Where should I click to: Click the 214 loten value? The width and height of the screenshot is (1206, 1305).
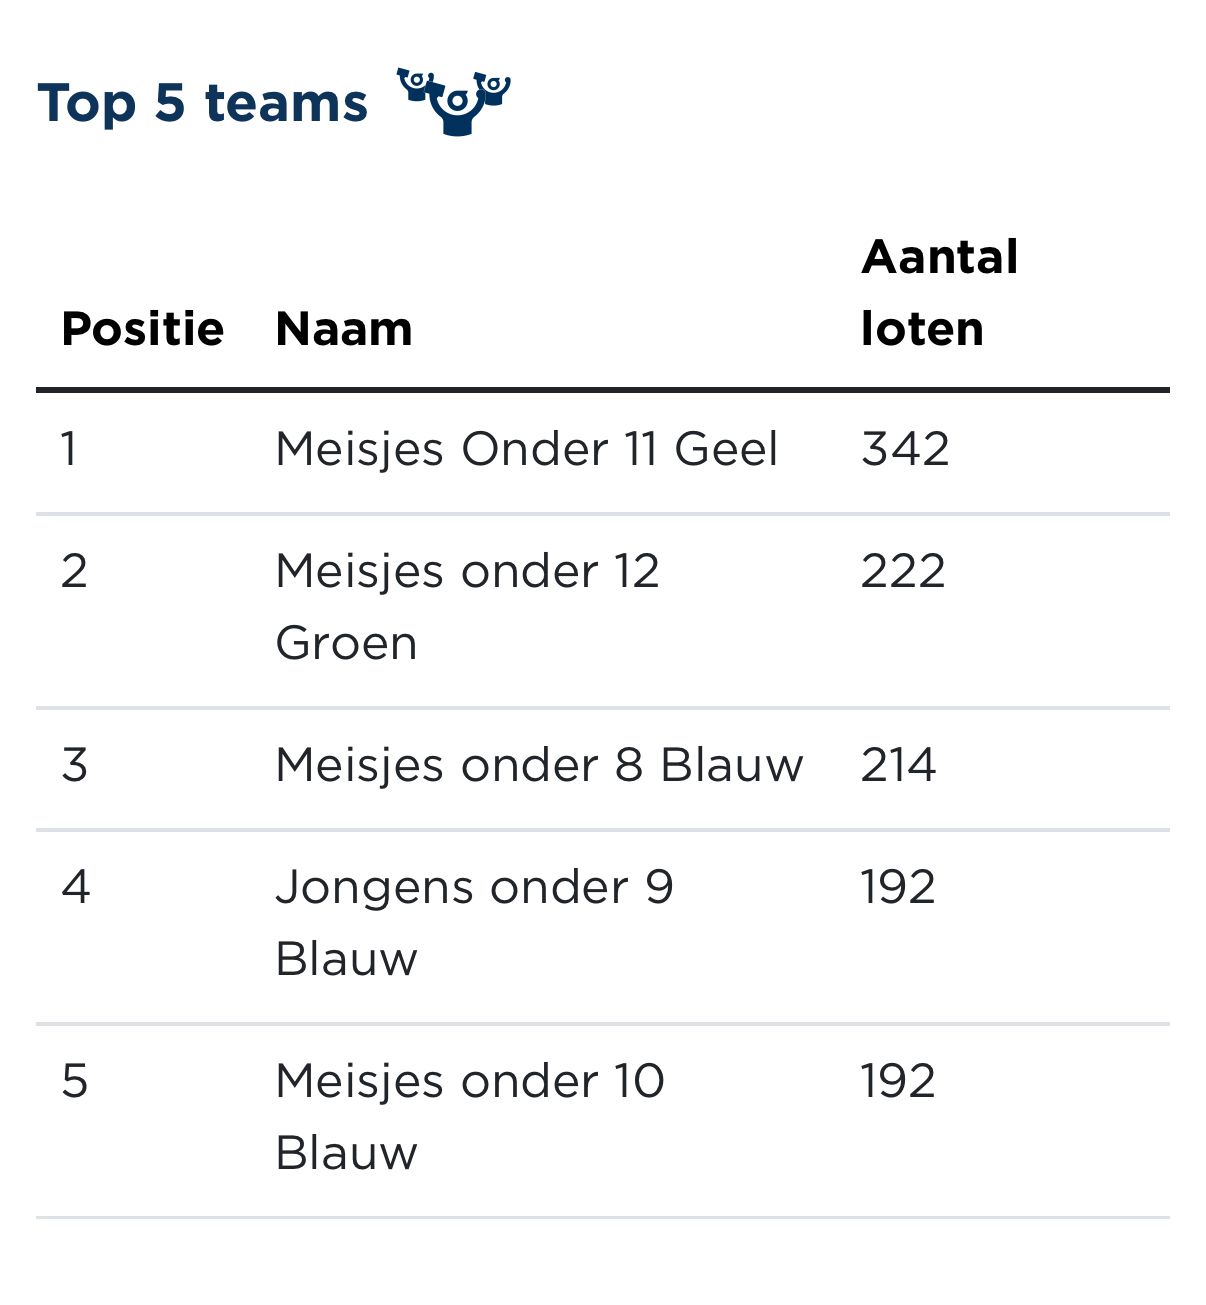click(x=898, y=766)
